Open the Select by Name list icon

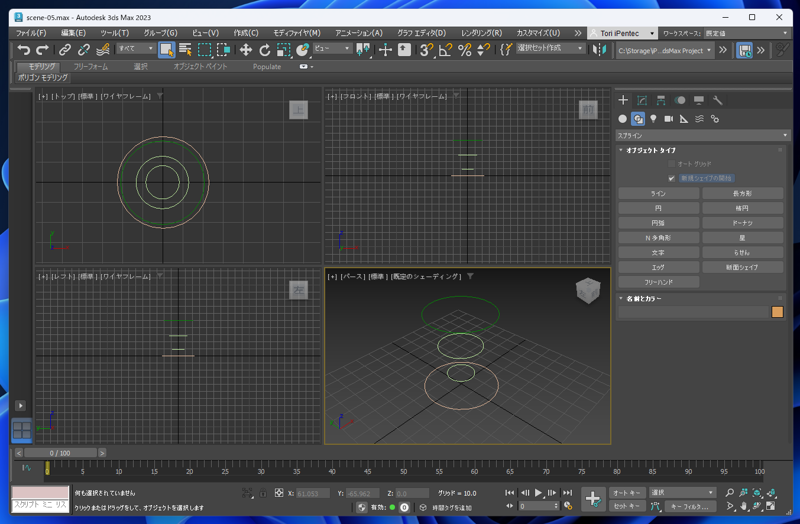pyautogui.click(x=185, y=49)
